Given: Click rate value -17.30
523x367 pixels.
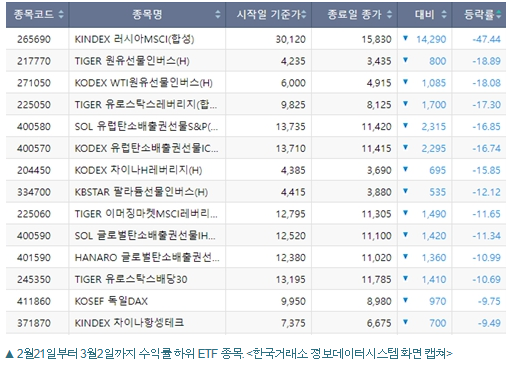Looking at the screenshot, I should point(487,105).
